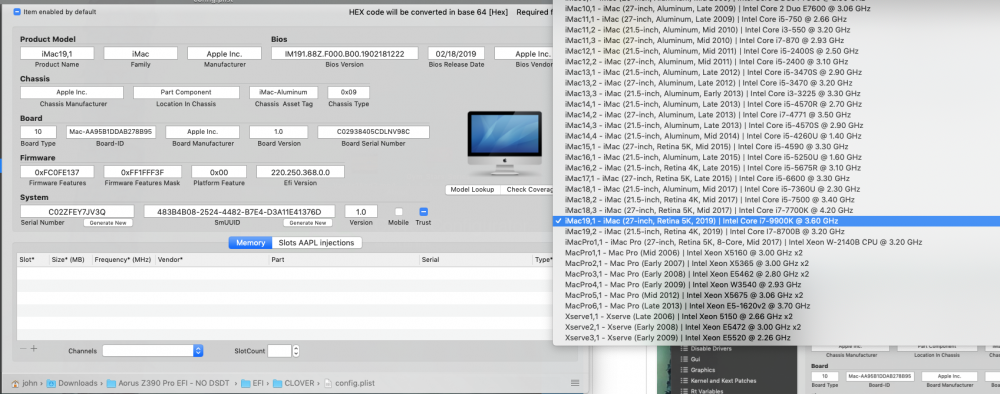Image resolution: width=1000 pixels, height=394 pixels.
Task: Click the Product Name field iMac19,1
Action: click(57, 54)
